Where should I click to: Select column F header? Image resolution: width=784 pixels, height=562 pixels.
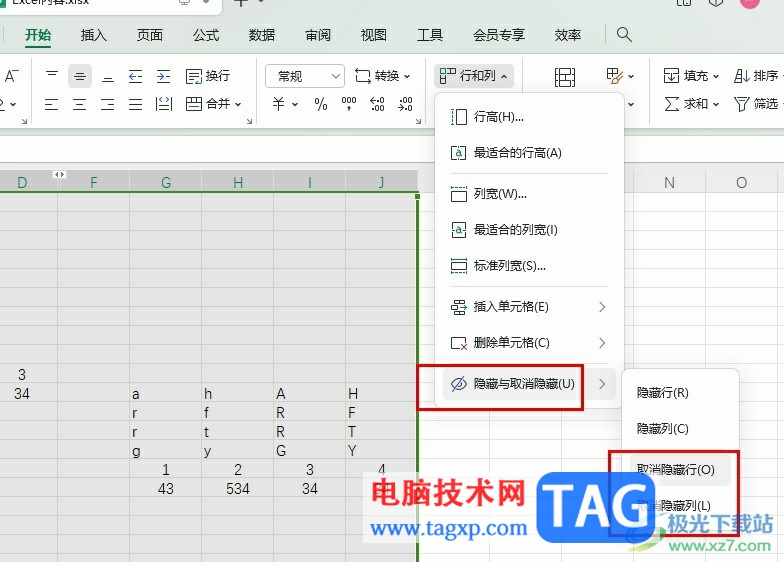coord(94,182)
